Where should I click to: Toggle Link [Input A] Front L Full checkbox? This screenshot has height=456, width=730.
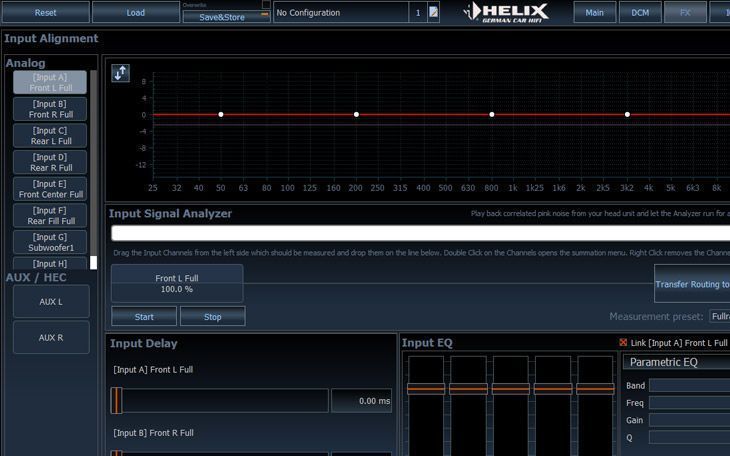[623, 343]
